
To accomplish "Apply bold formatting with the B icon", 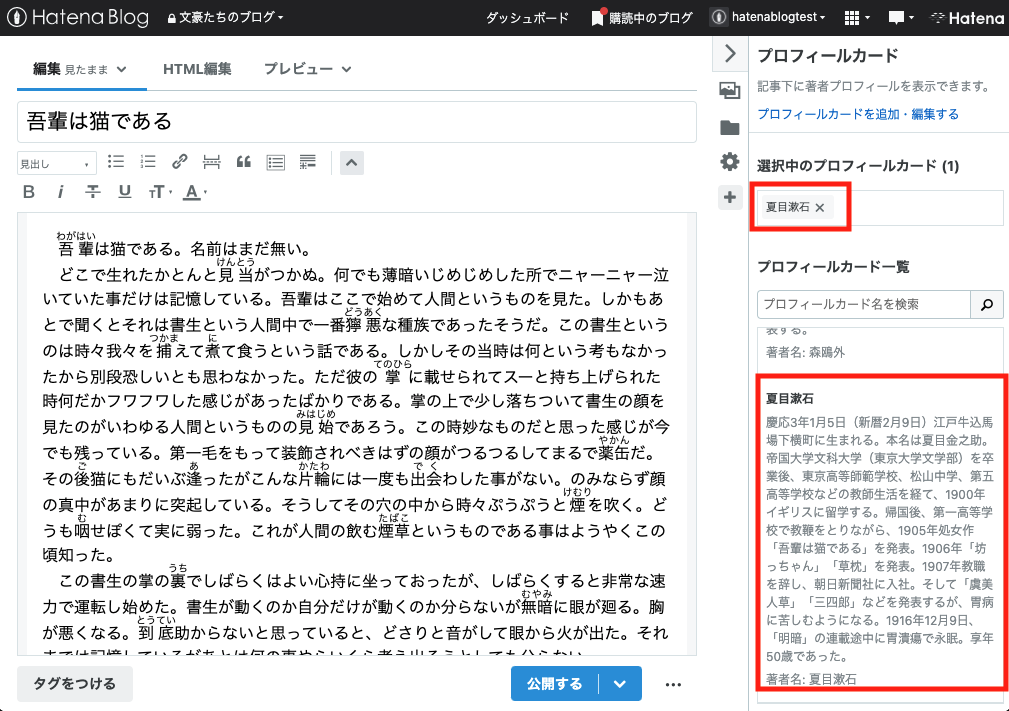I will pyautogui.click(x=28, y=192).
